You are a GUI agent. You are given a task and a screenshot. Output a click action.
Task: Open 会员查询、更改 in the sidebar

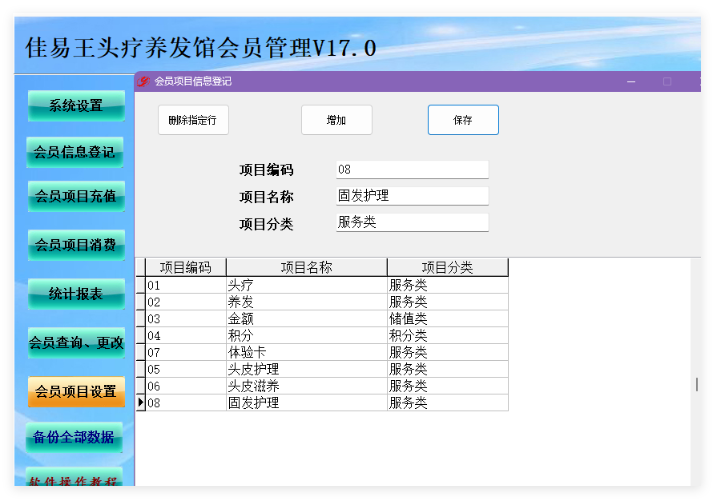point(76,342)
